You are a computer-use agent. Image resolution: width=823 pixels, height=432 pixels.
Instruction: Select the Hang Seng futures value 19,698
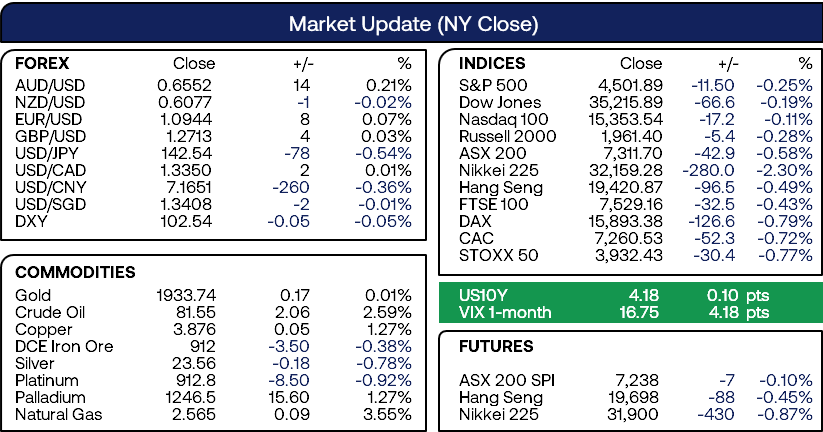(x=633, y=397)
